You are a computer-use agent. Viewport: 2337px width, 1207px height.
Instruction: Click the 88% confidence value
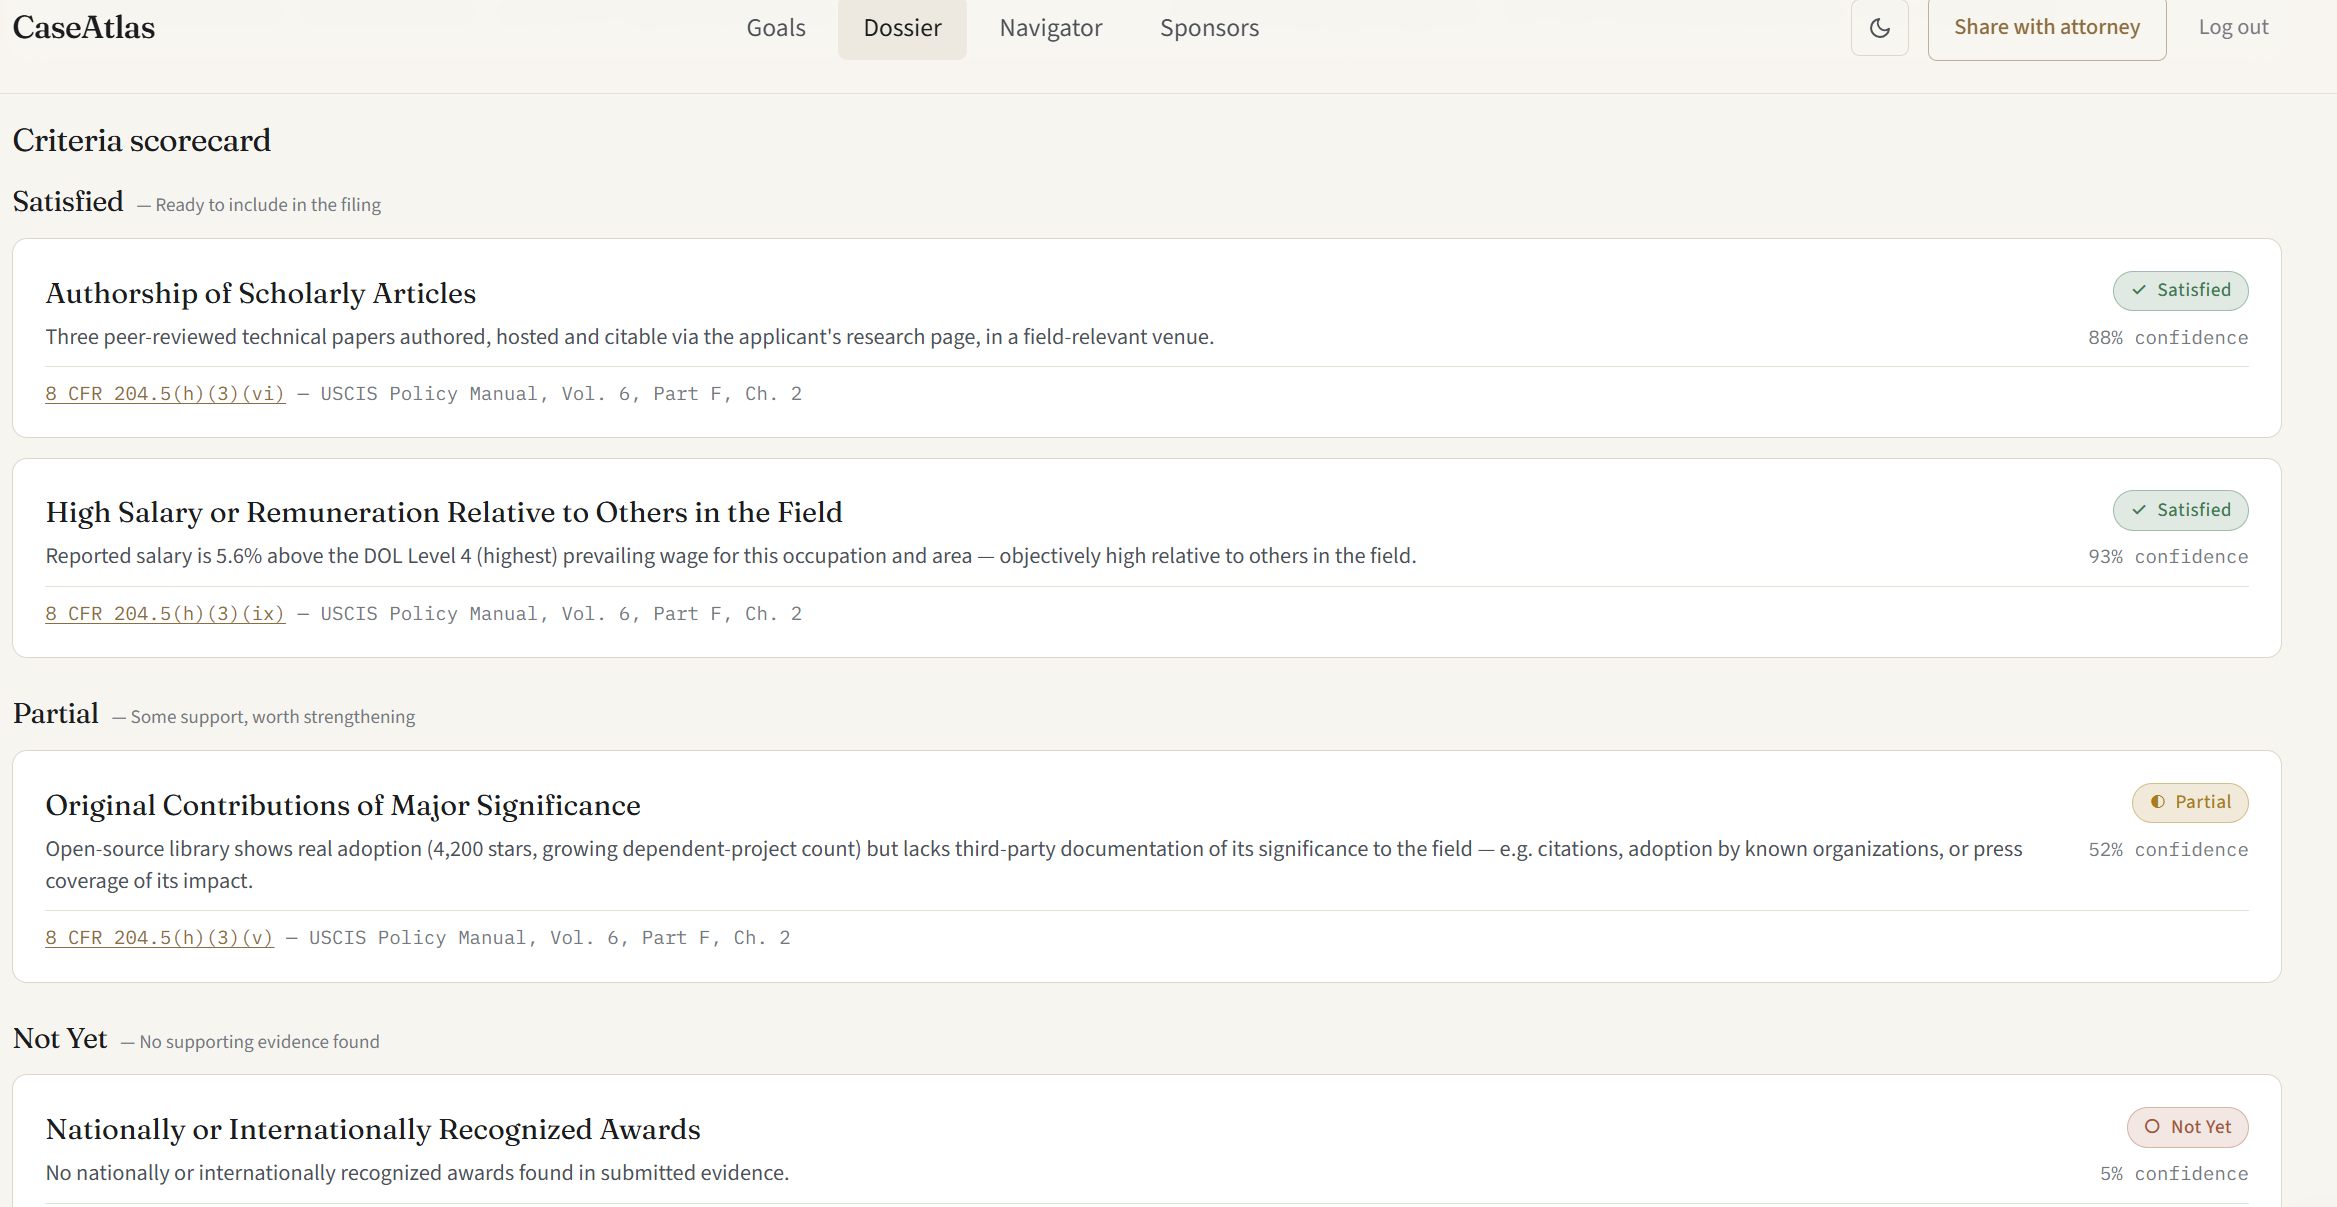coord(2168,338)
